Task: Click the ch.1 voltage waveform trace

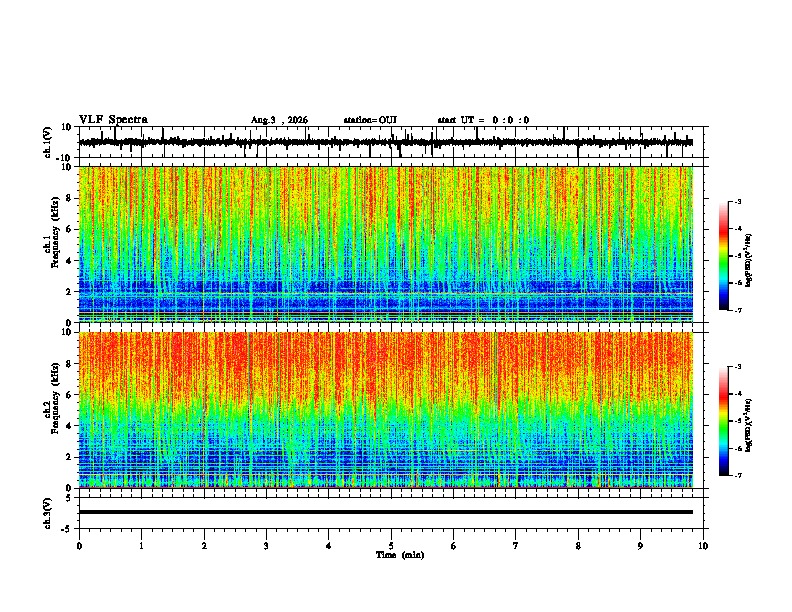Action: (x=386, y=142)
